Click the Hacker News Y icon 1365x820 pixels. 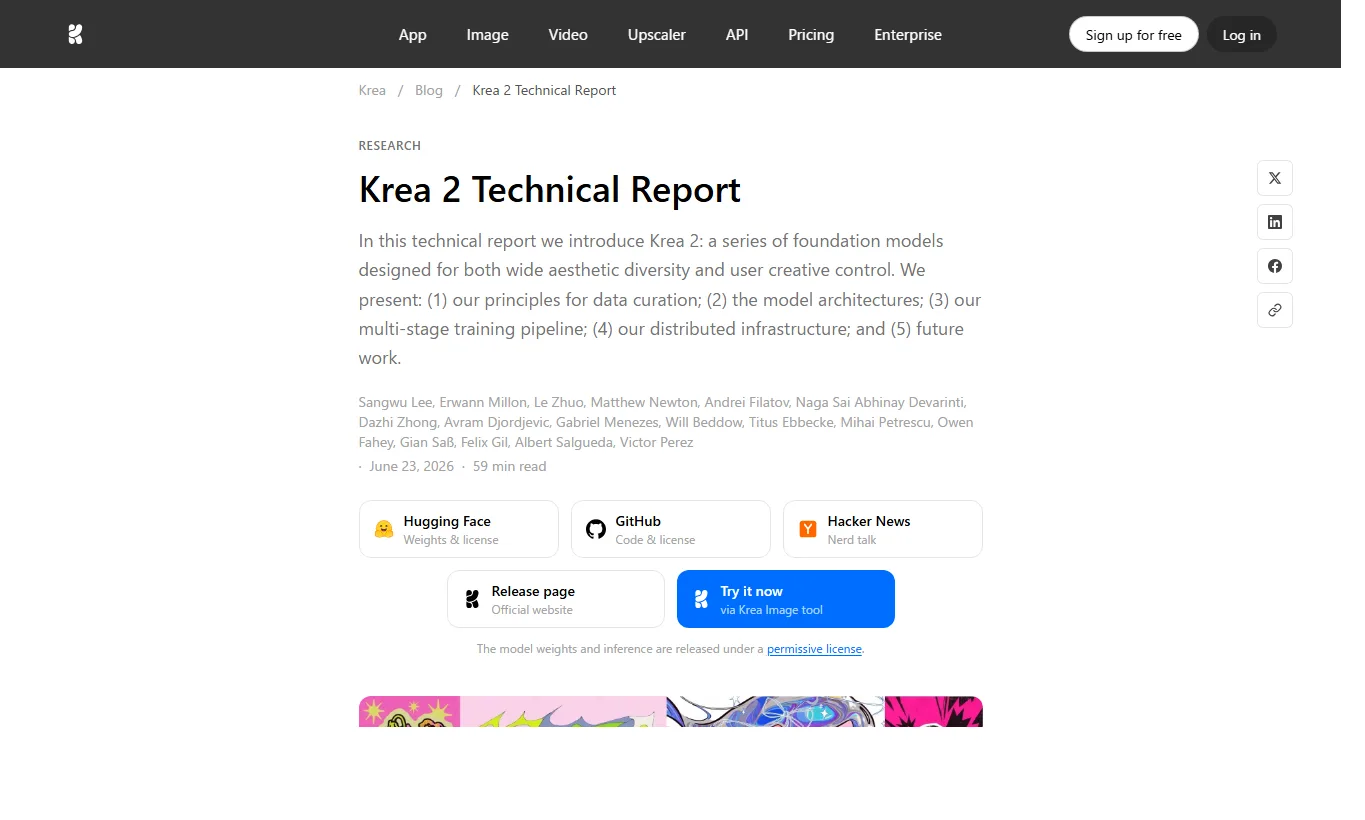tap(808, 529)
